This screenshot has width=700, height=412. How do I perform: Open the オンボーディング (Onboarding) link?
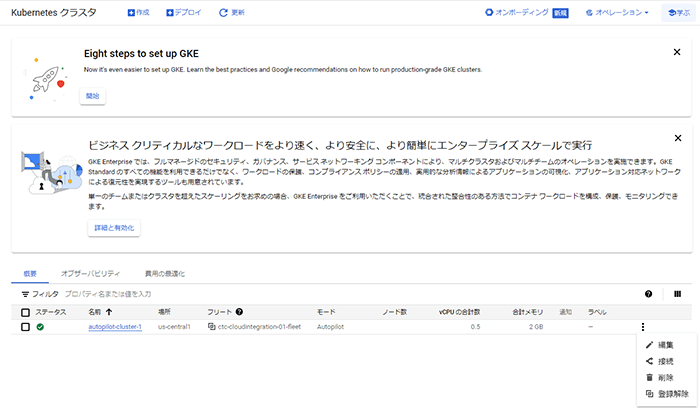pyautogui.click(x=517, y=12)
